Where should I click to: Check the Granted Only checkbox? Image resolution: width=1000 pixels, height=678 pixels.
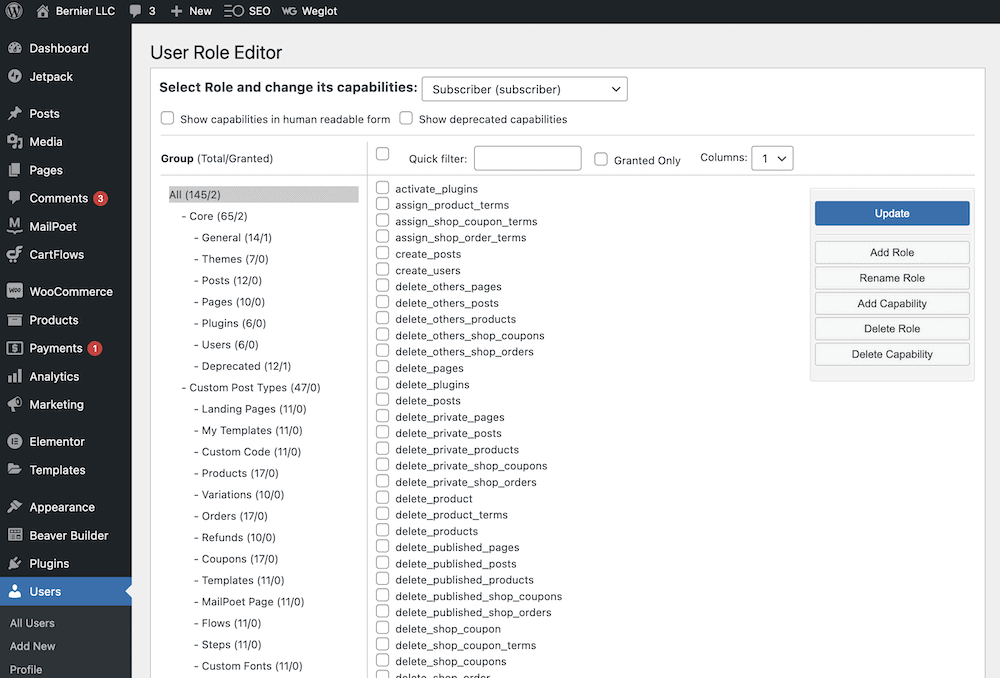point(601,159)
